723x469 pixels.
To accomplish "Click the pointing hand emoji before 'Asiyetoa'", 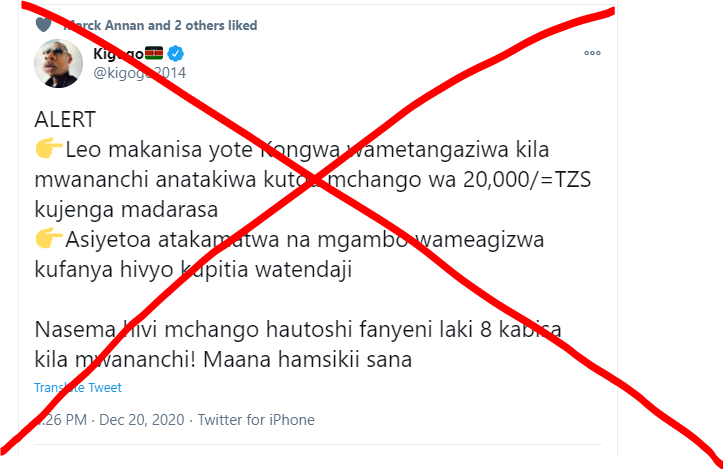I will click(x=49, y=238).
